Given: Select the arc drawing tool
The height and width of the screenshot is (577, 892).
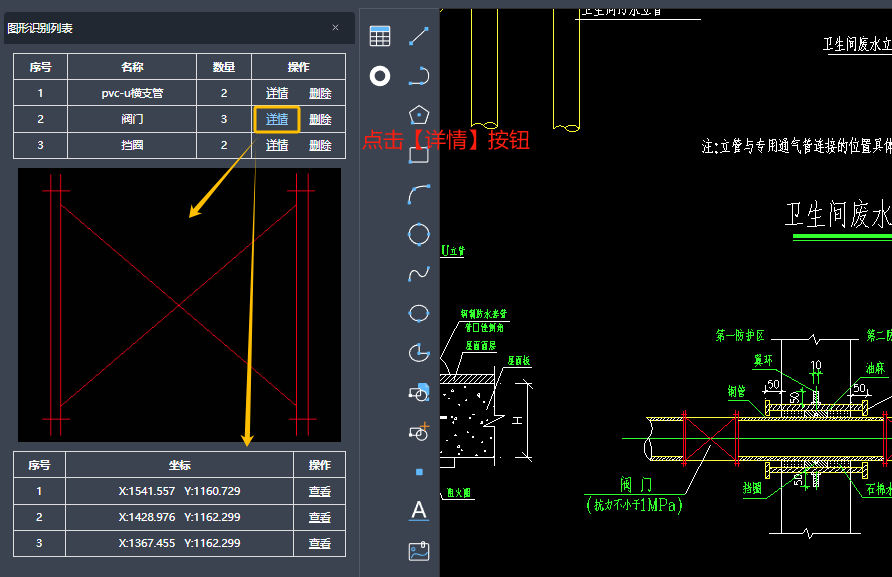Looking at the screenshot, I should pos(419,194).
